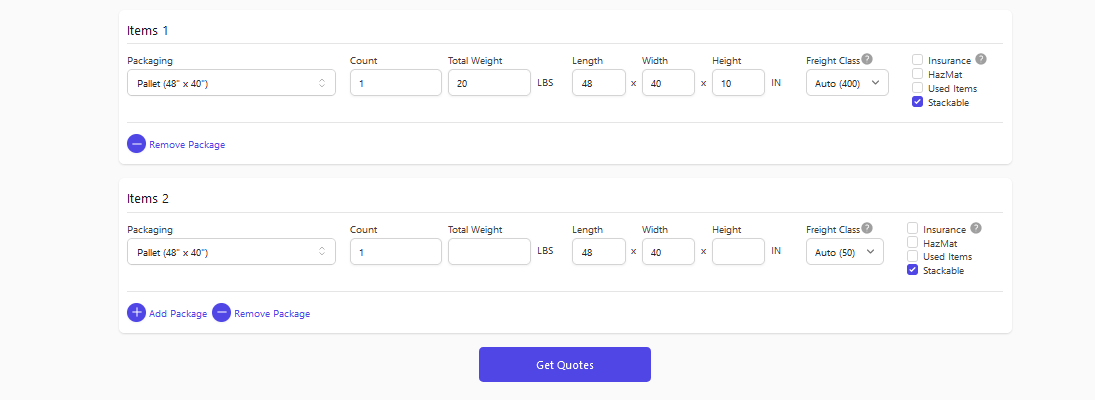
Task: Mark Used Items checkbox in Items 2
Action: pyautogui.click(x=912, y=256)
